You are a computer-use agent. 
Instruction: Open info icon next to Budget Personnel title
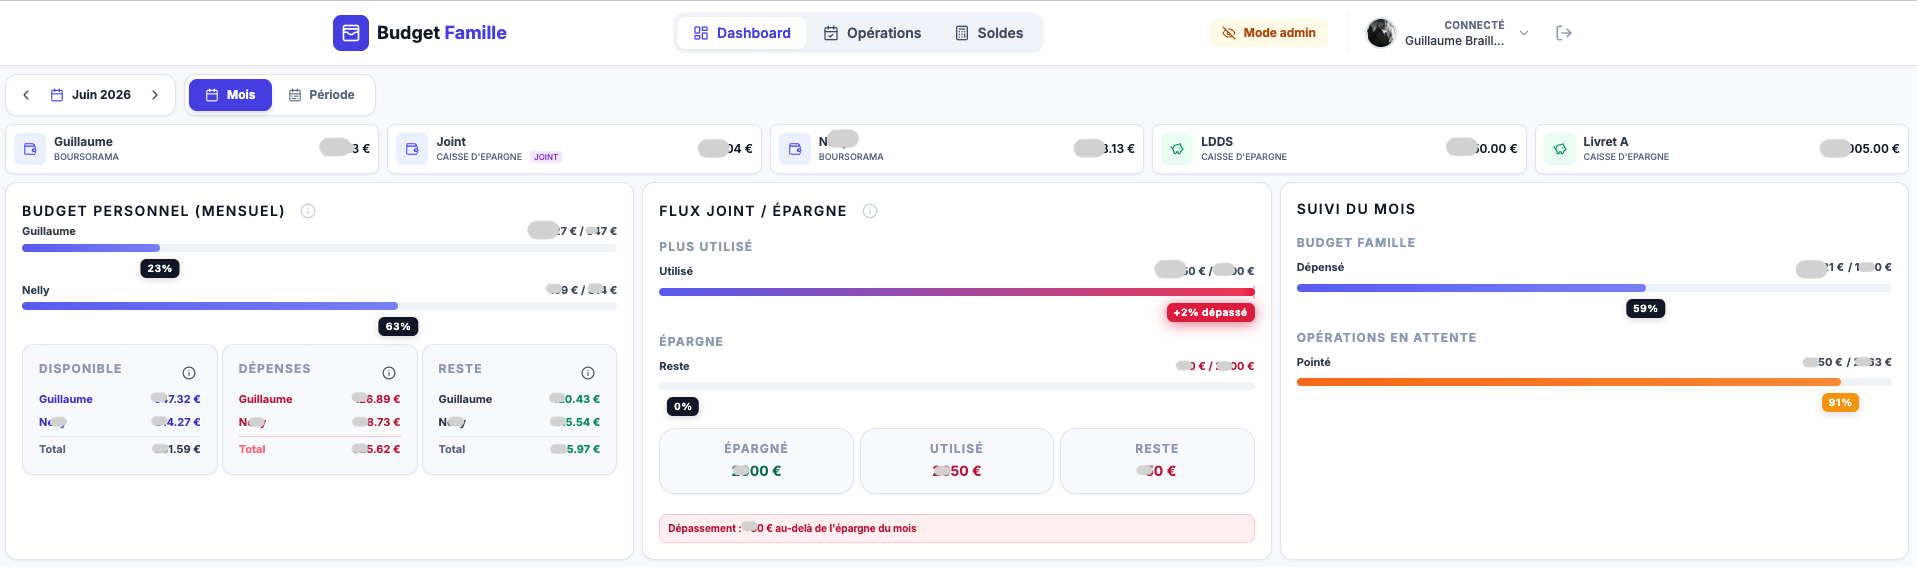(x=308, y=211)
